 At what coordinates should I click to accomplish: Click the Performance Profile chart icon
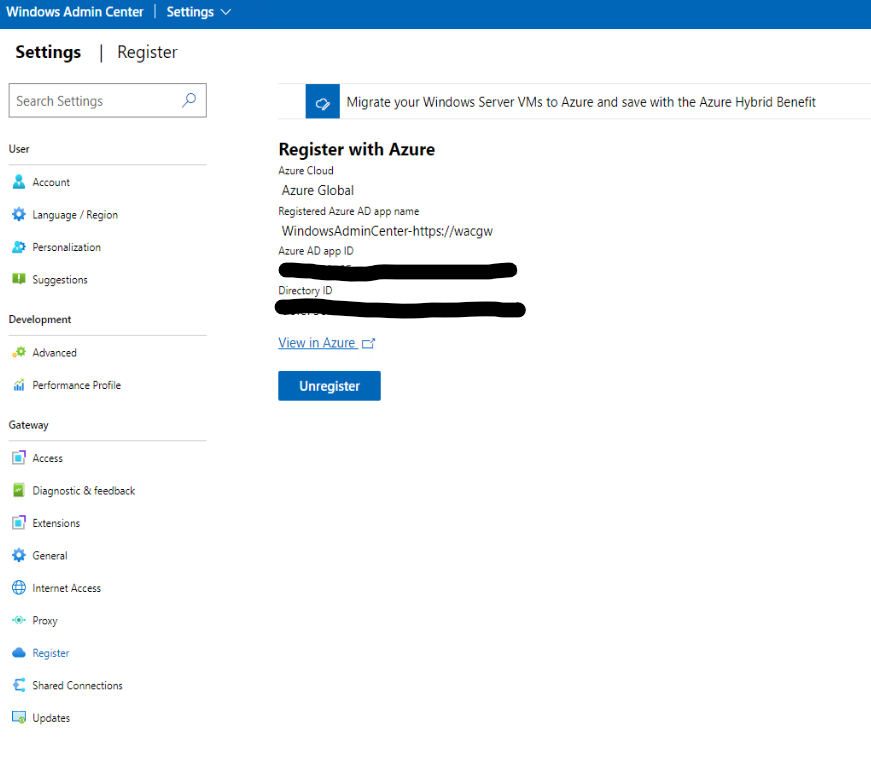point(18,385)
